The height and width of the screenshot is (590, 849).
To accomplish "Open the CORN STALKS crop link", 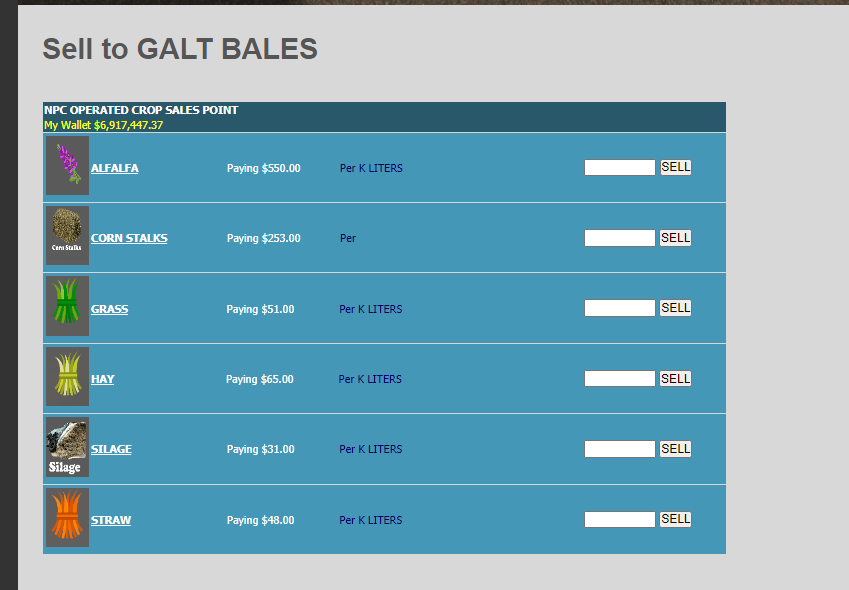I will pos(129,238).
